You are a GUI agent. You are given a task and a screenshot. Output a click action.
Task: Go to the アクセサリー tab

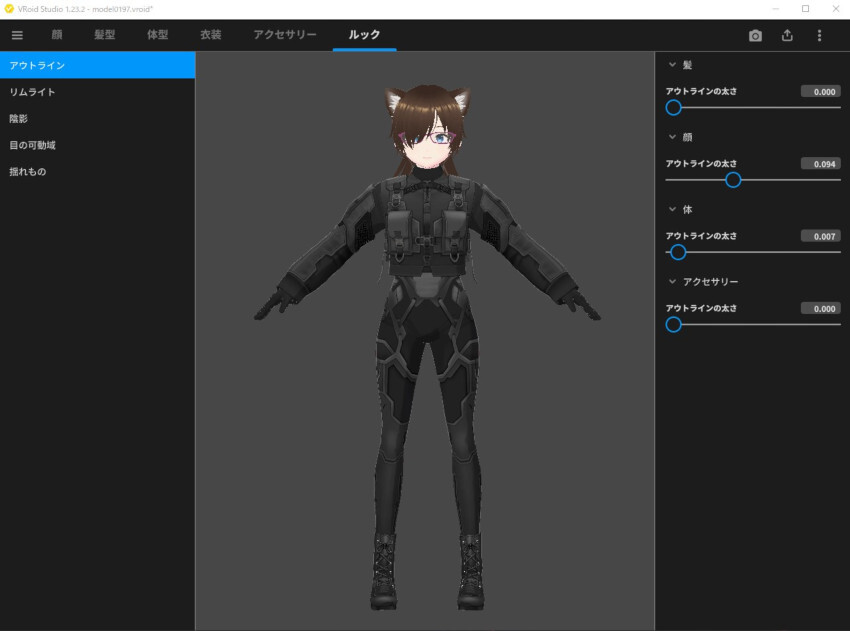[x=285, y=35]
